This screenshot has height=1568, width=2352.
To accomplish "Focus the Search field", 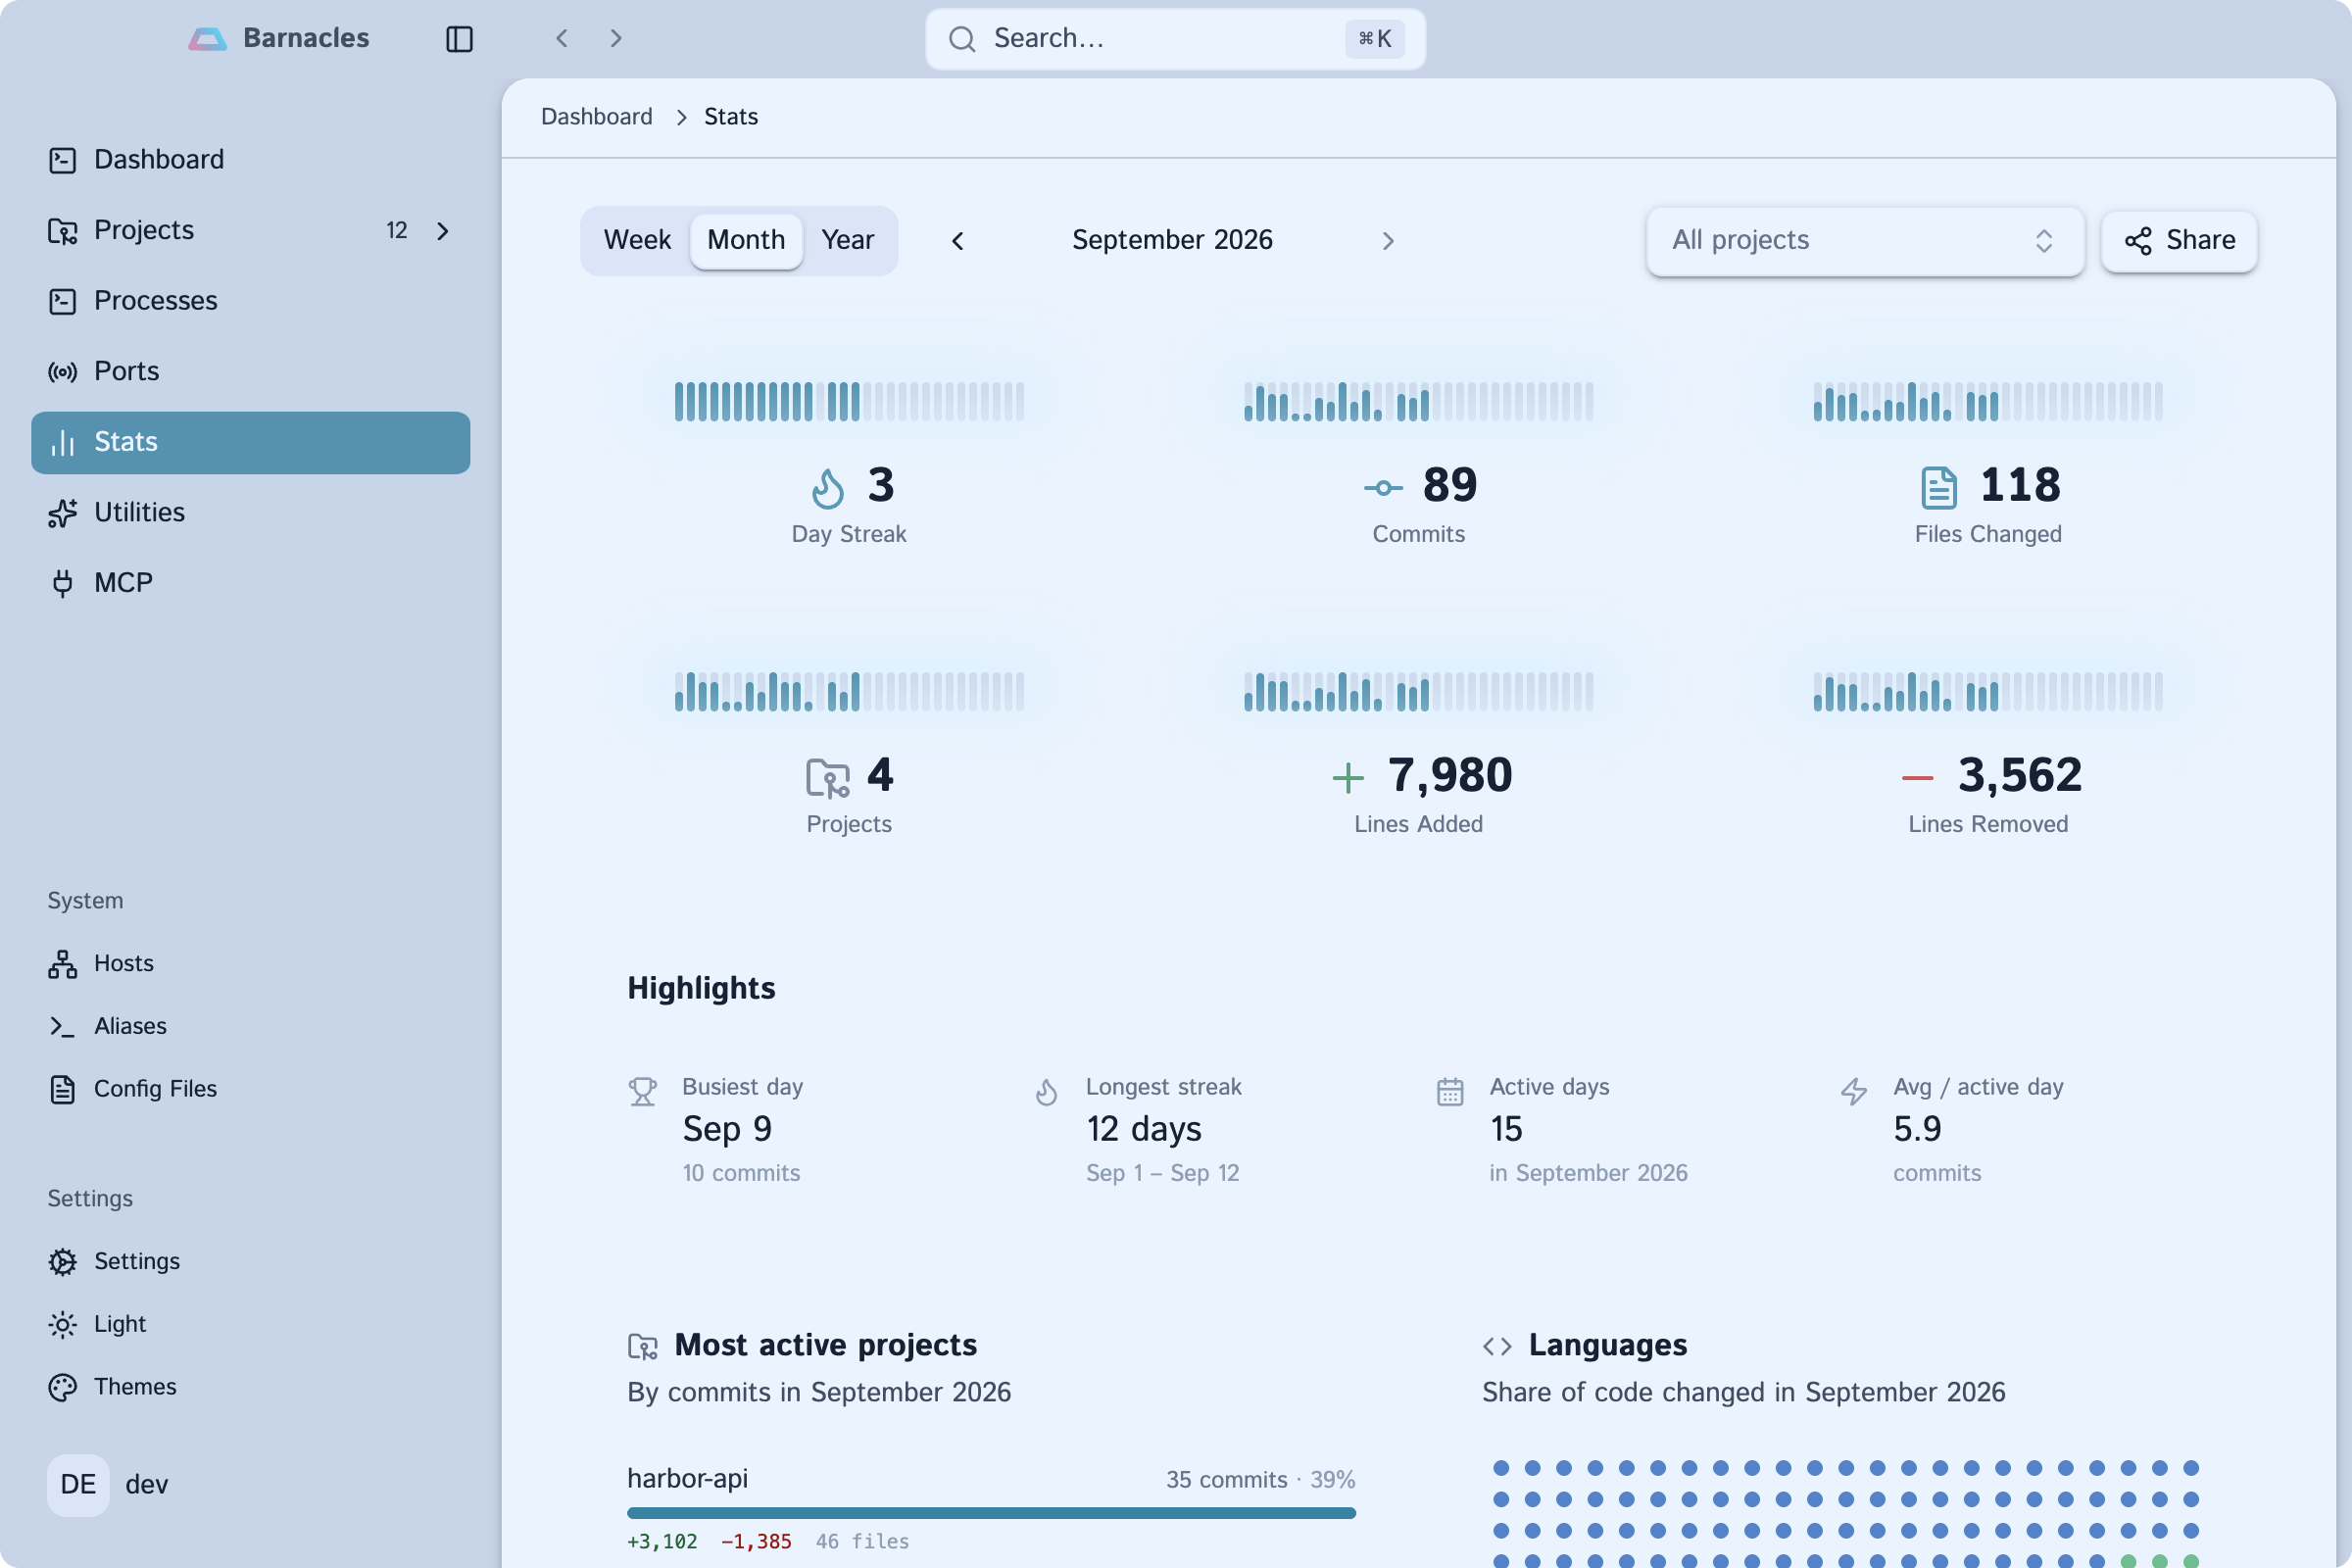I will pyautogui.click(x=1176, y=39).
